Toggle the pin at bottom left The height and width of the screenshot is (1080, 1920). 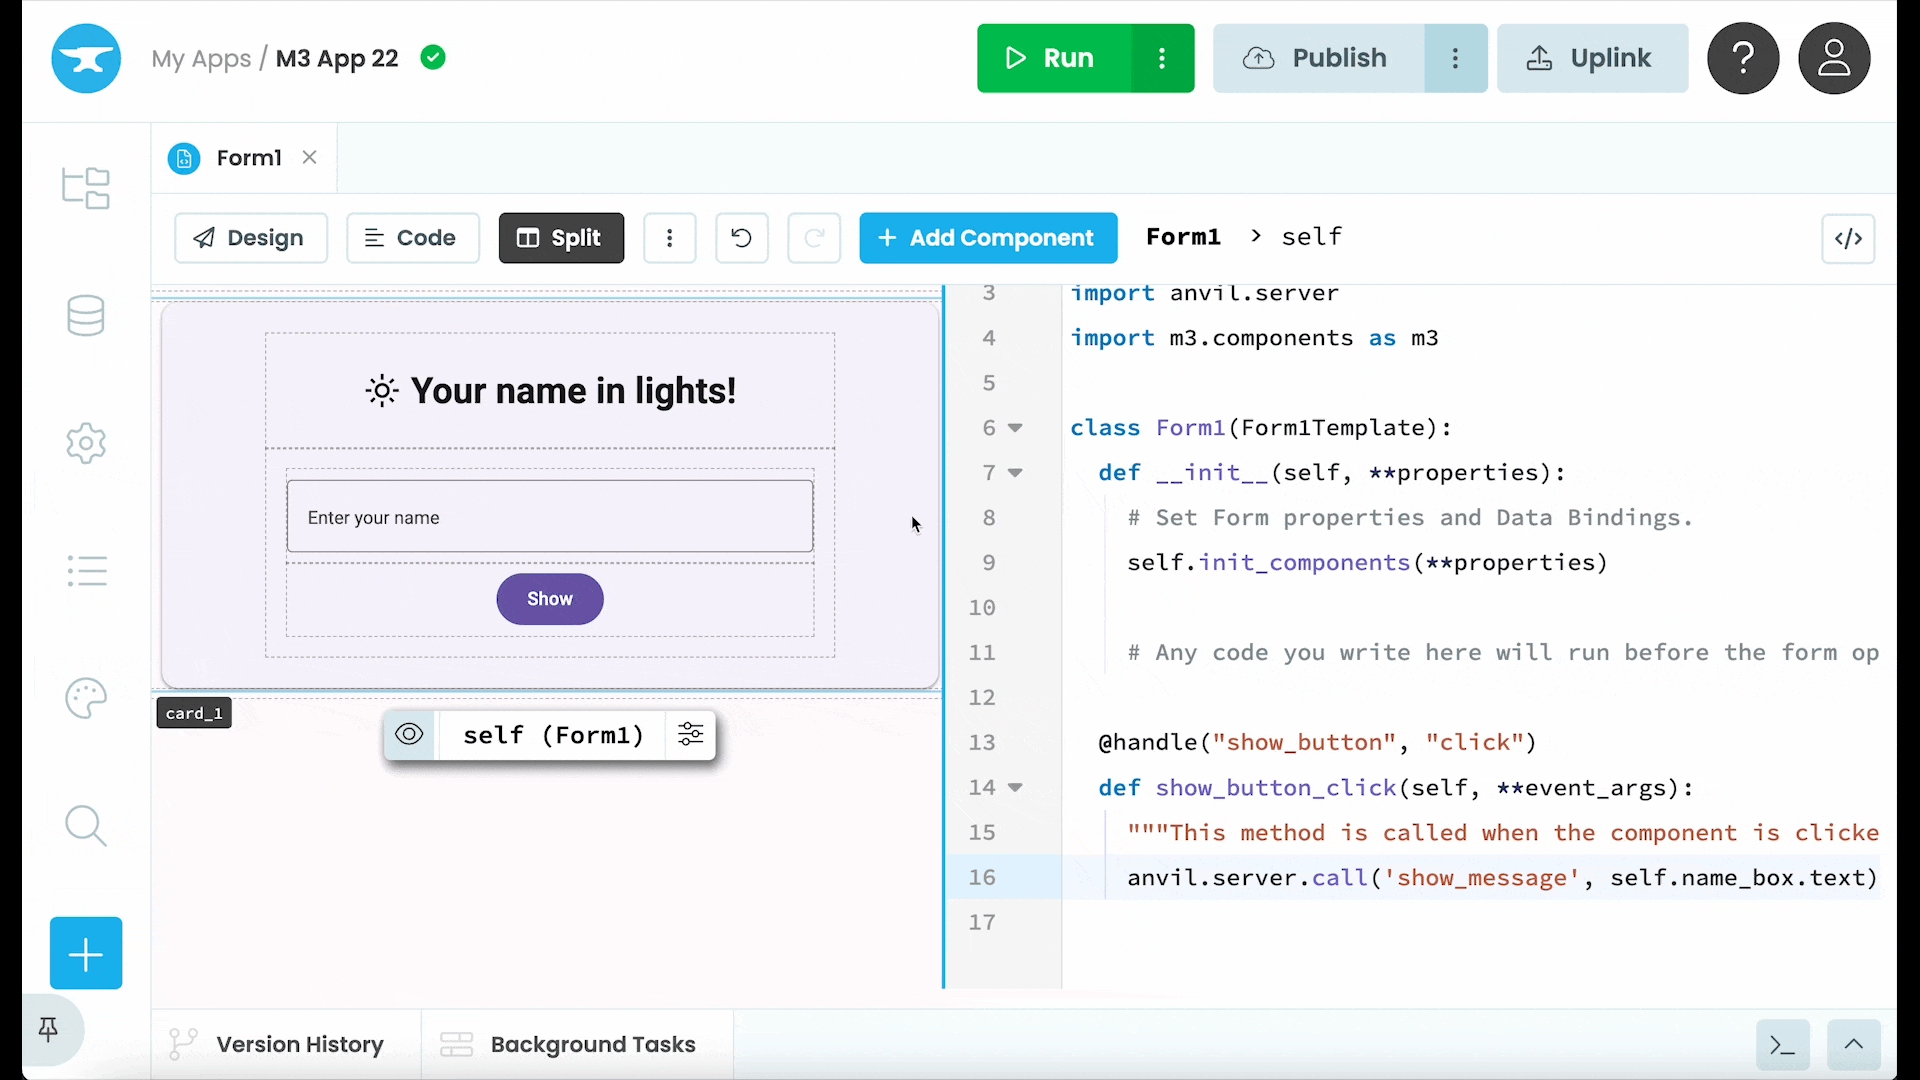[x=48, y=1030]
